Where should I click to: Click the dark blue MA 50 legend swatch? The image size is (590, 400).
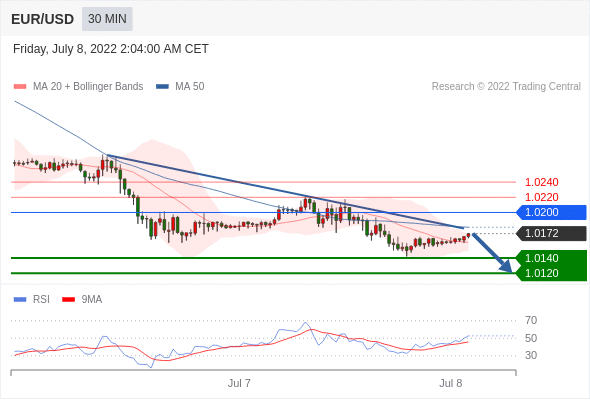(x=162, y=87)
